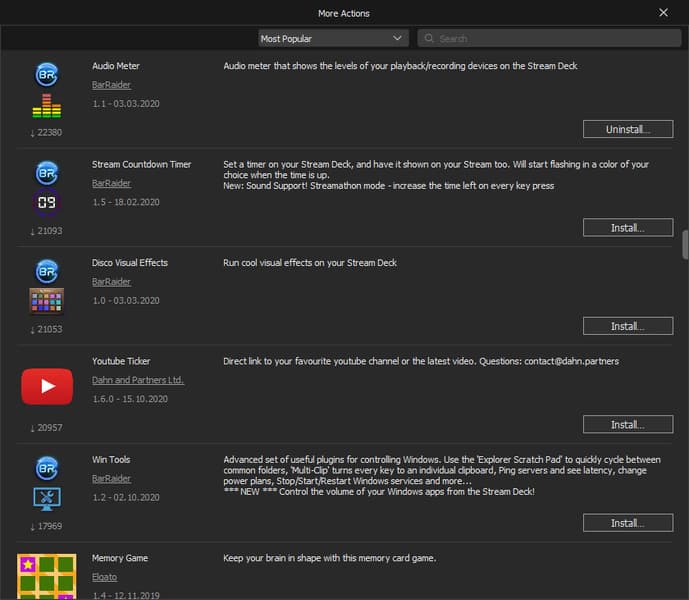Image resolution: width=689 pixels, height=600 pixels.
Task: Click the Youtube Ticker title
Action: tap(121, 361)
